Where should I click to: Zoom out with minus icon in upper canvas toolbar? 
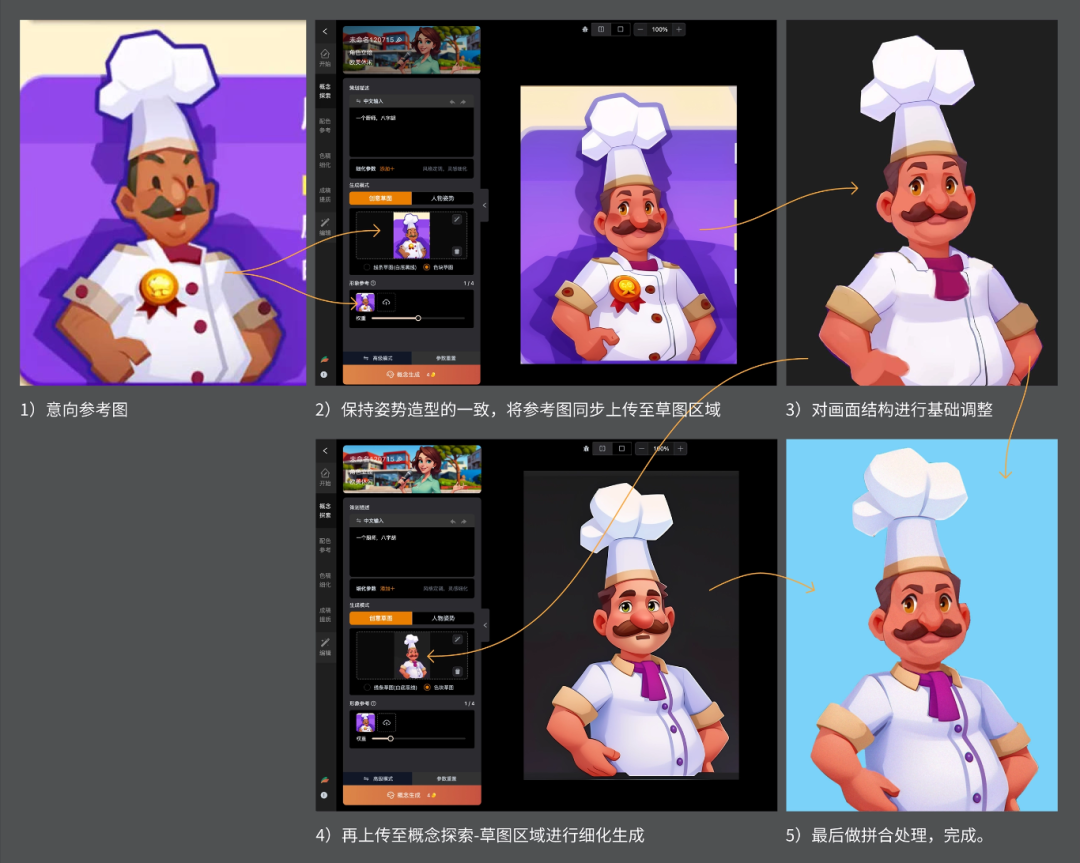[641, 30]
